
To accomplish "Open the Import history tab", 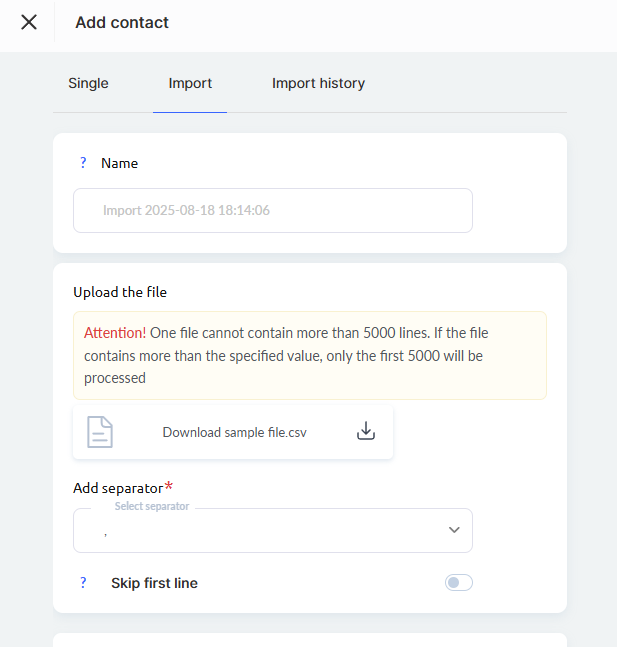I will (x=318, y=83).
